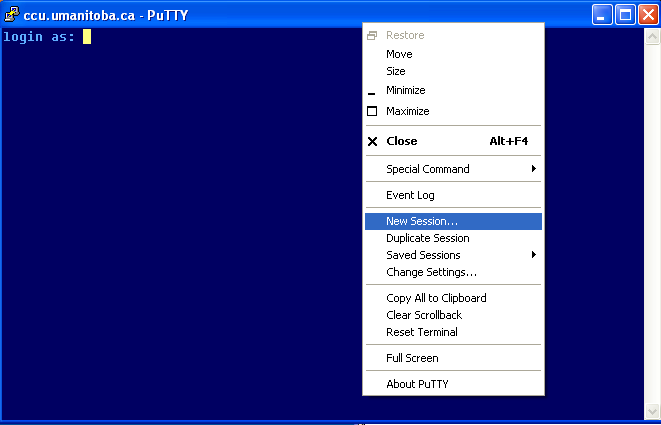Close PuTTY using title bar X button
This screenshot has width=661, height=425.
(646, 15)
